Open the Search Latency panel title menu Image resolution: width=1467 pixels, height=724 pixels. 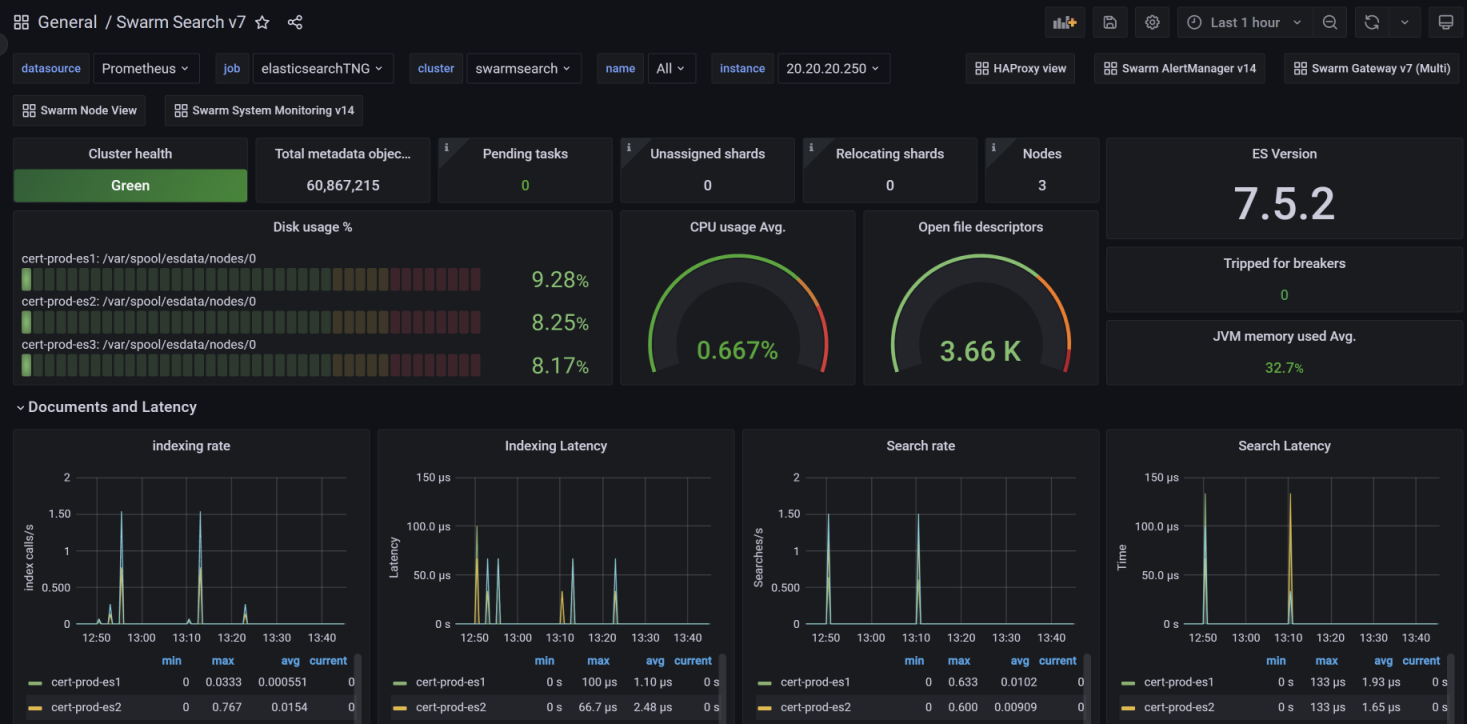pyautogui.click(x=1285, y=446)
